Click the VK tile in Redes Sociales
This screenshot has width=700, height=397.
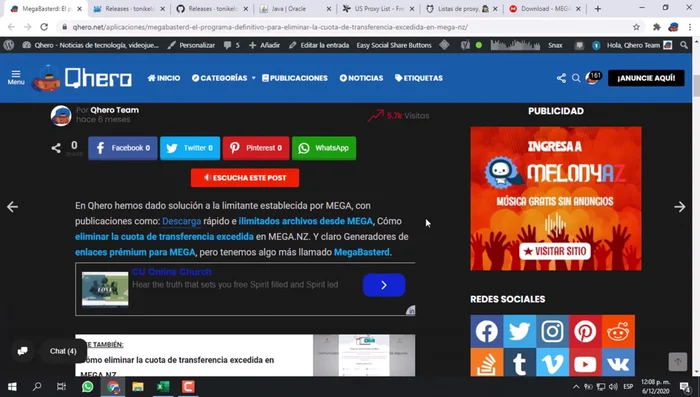pos(618,363)
